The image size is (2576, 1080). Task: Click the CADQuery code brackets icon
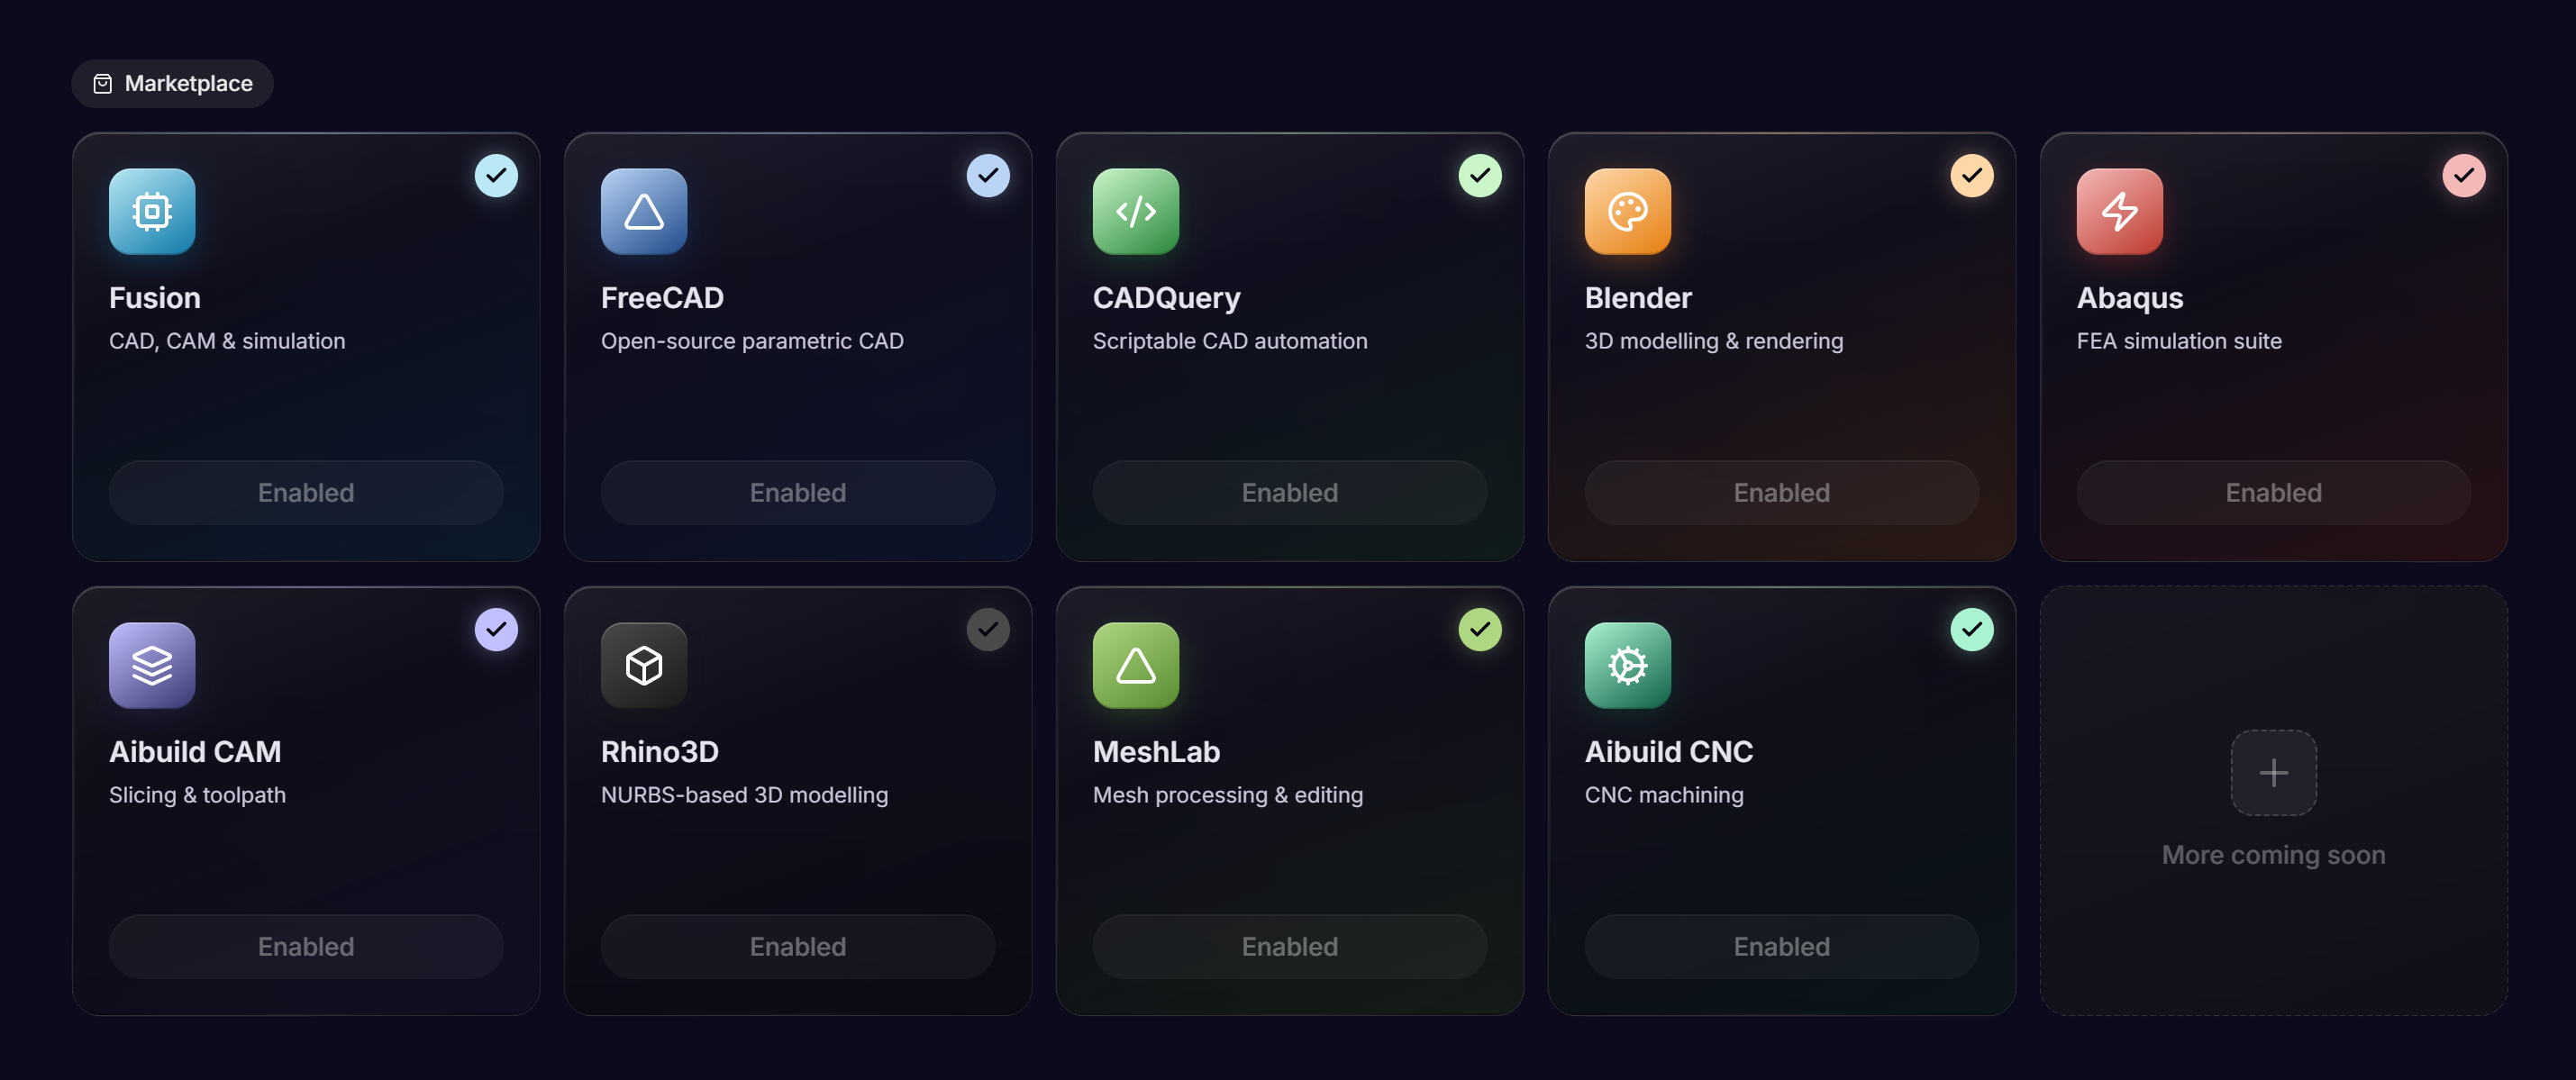tap(1136, 212)
